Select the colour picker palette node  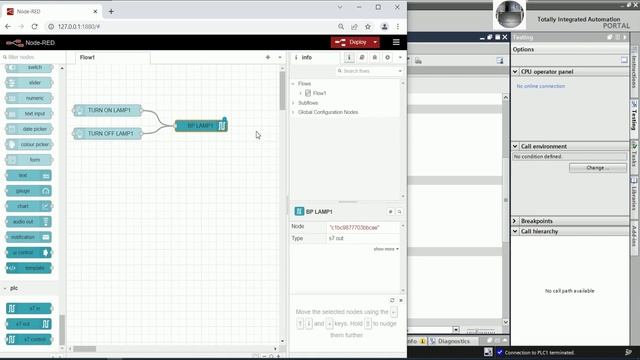pos(29,144)
